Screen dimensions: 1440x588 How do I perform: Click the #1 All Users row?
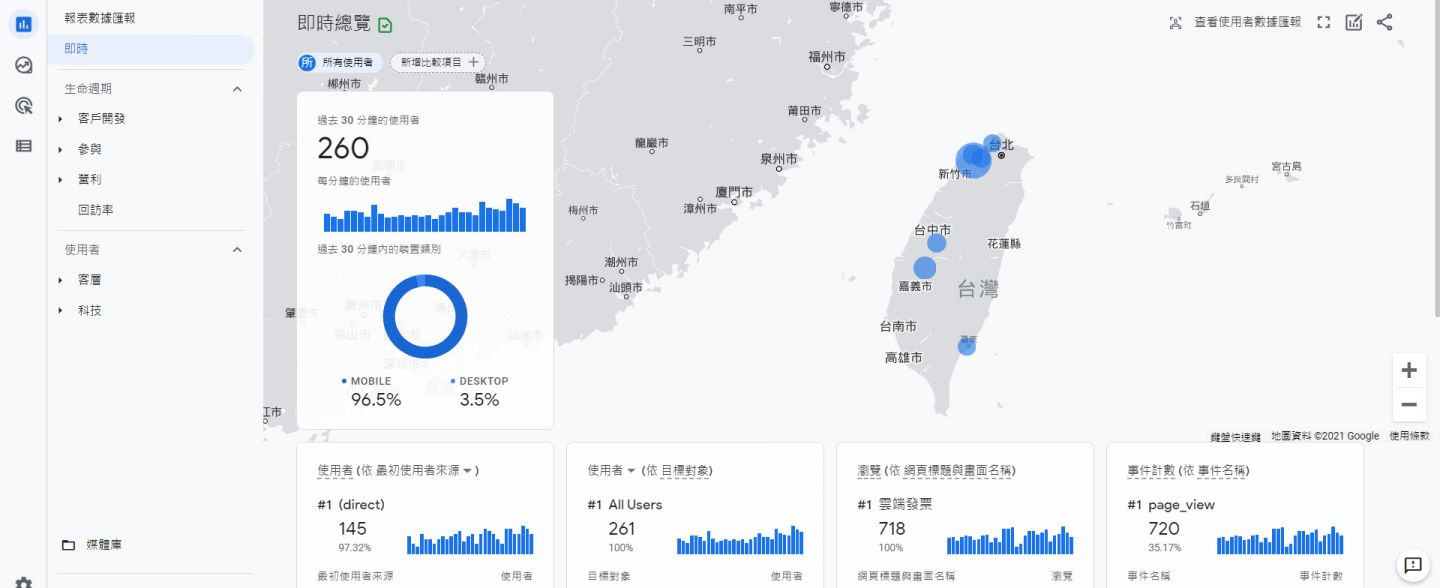(625, 505)
